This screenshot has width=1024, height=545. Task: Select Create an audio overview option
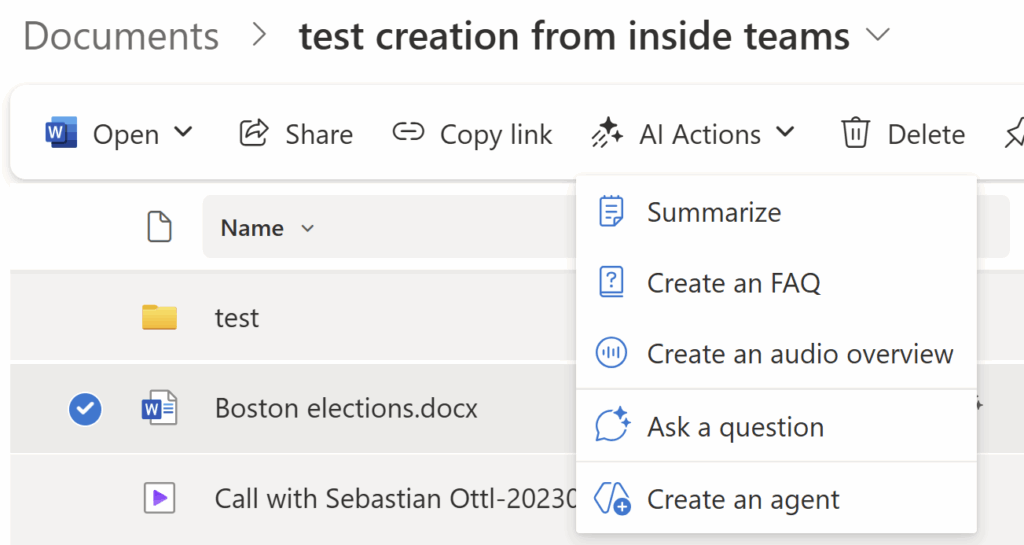click(799, 354)
